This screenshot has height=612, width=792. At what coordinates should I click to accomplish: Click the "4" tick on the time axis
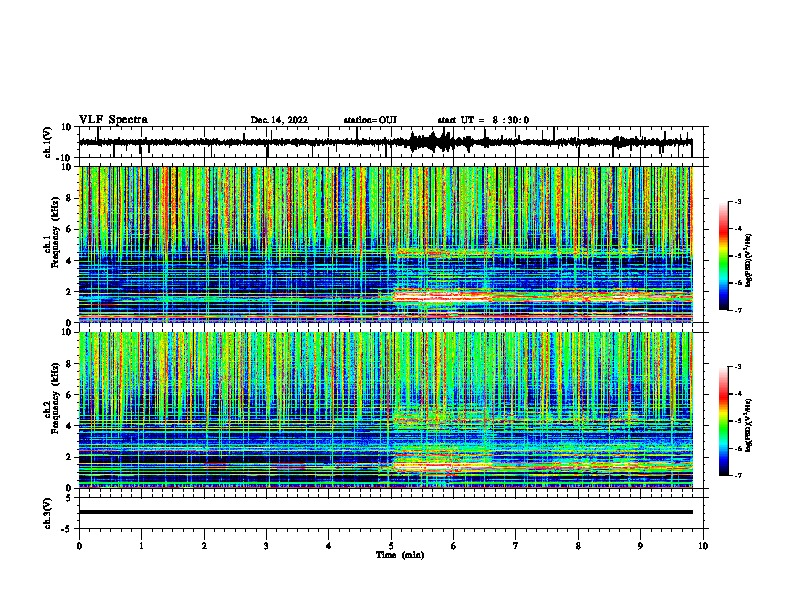329,546
